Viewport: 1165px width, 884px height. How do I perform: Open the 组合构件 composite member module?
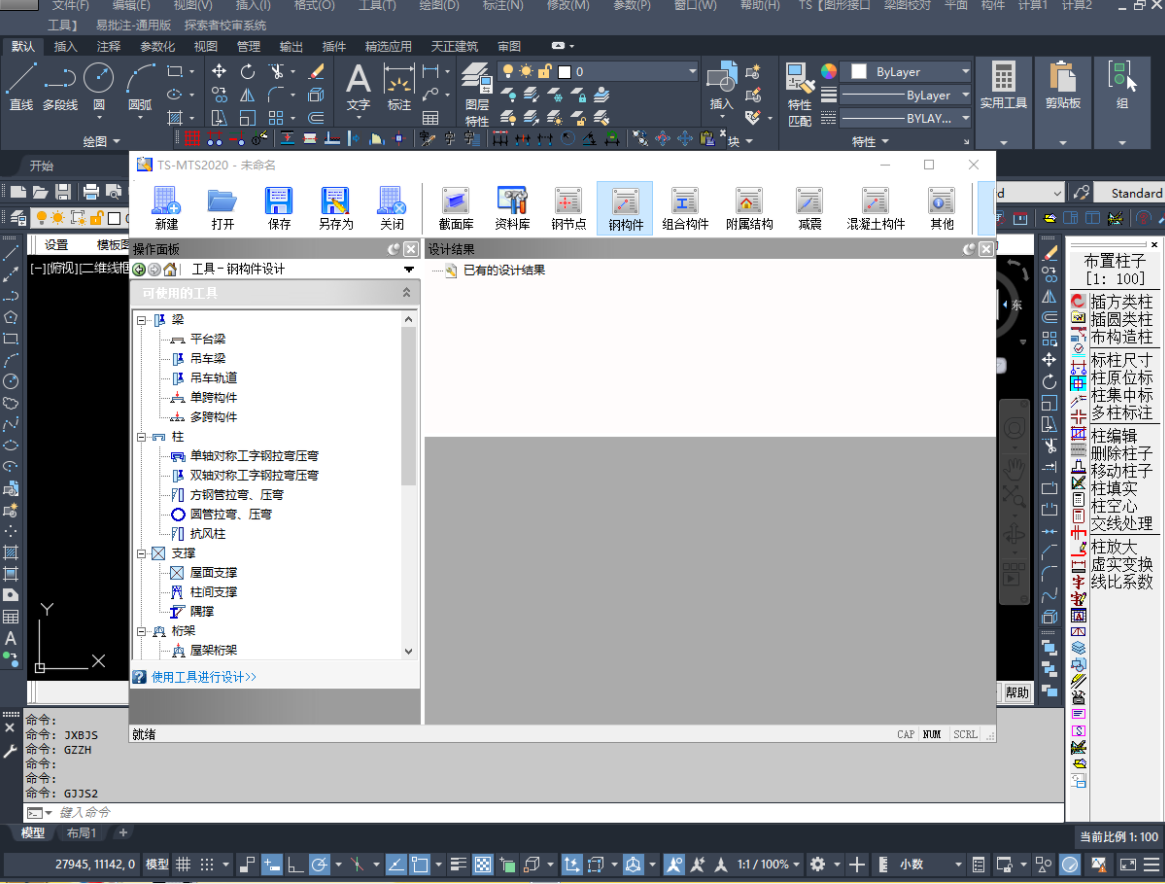coord(685,208)
